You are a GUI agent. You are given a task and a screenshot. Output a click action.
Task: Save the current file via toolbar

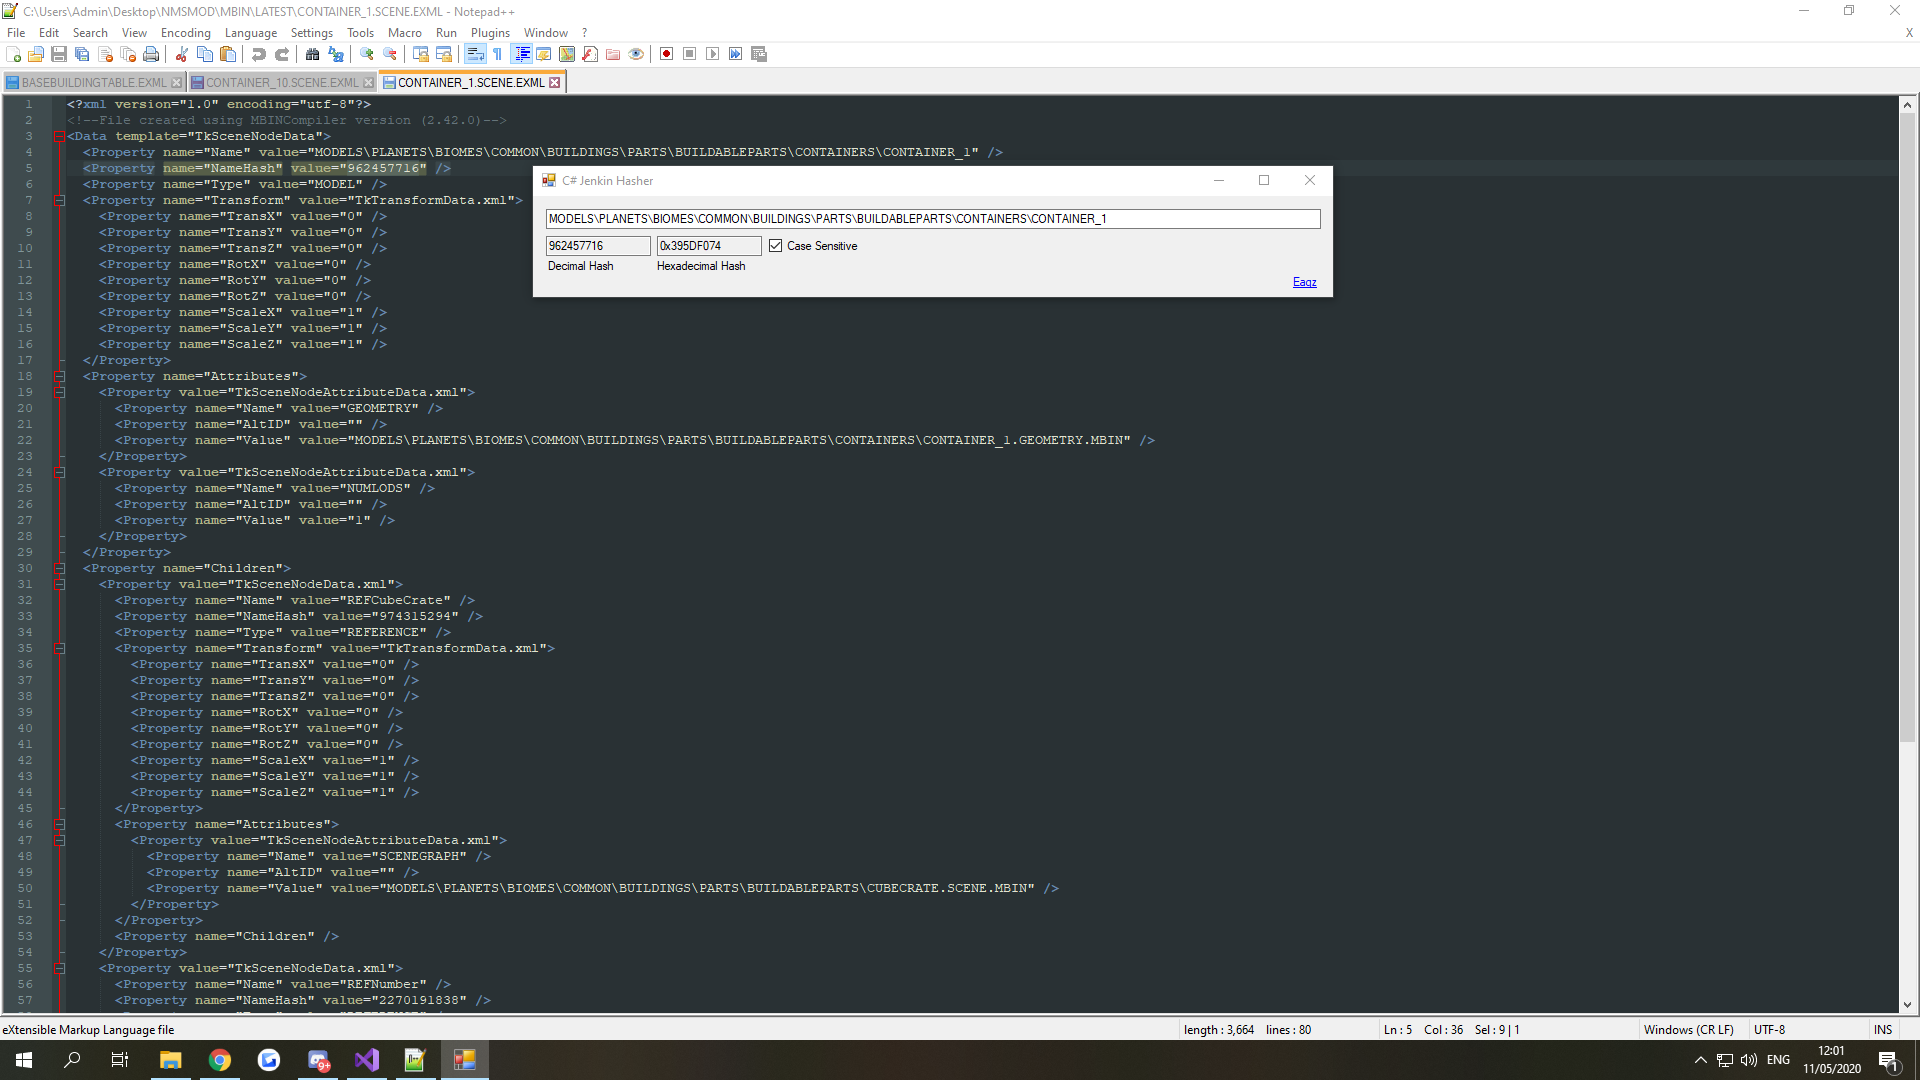[59, 54]
